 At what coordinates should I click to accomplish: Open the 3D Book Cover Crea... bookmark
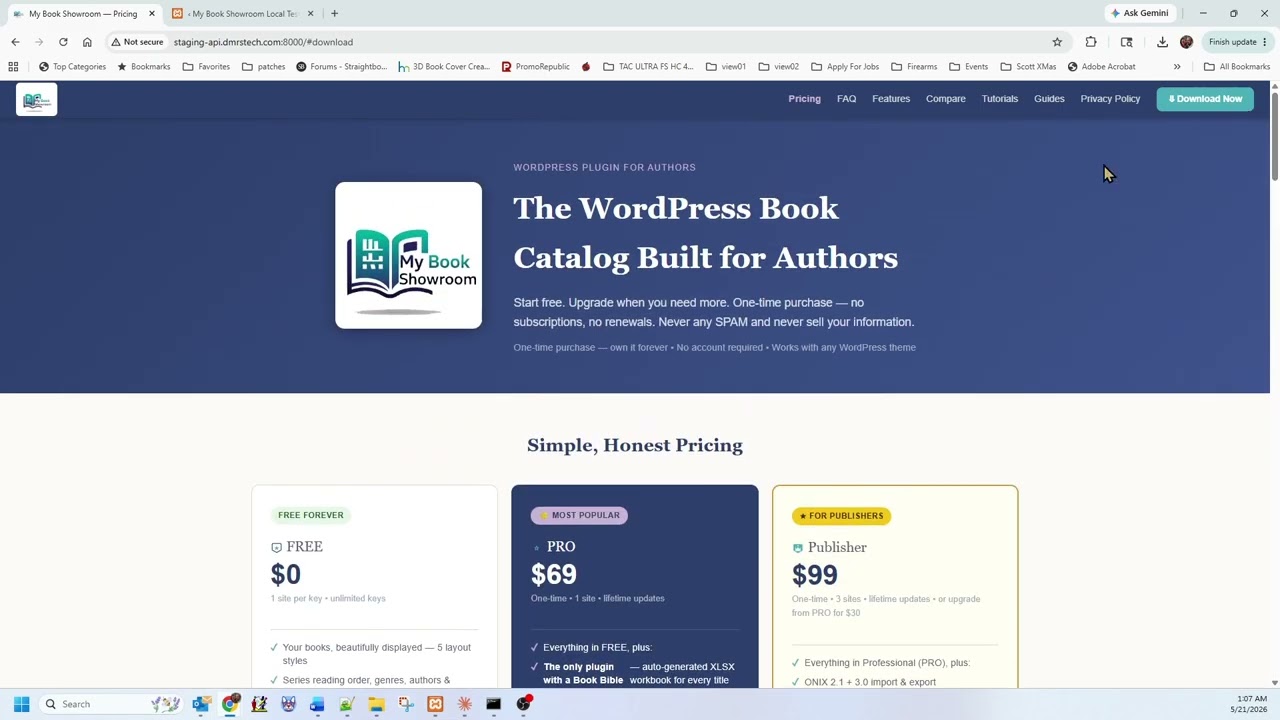coord(444,67)
